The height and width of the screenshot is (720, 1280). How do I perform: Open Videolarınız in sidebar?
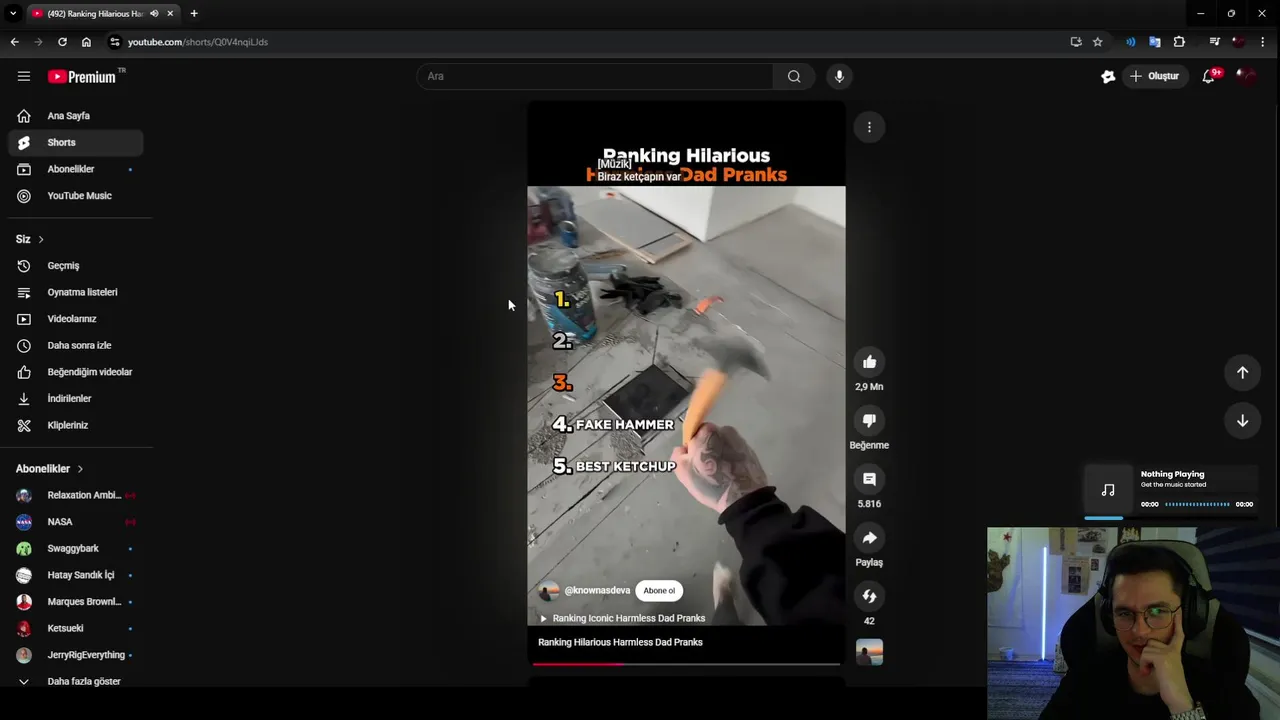coord(76,319)
